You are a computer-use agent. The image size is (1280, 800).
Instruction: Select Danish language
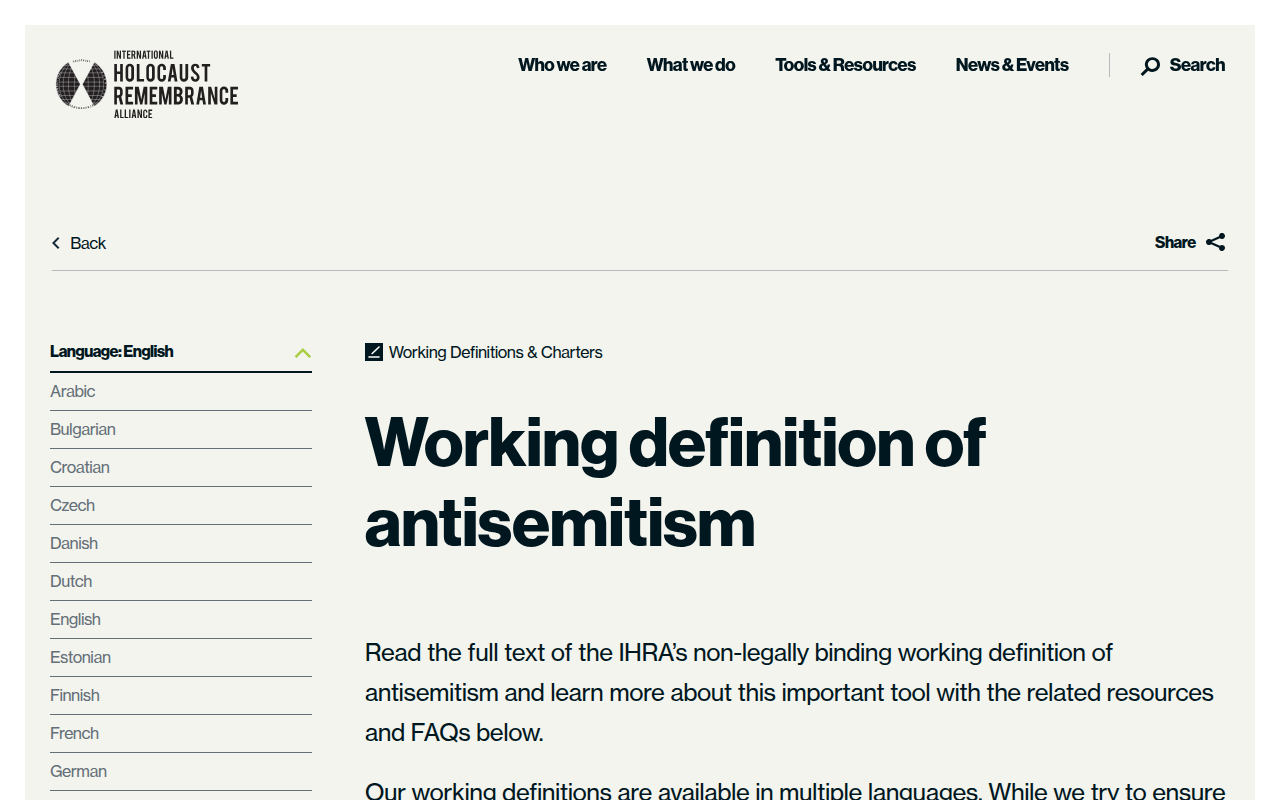tap(181, 544)
